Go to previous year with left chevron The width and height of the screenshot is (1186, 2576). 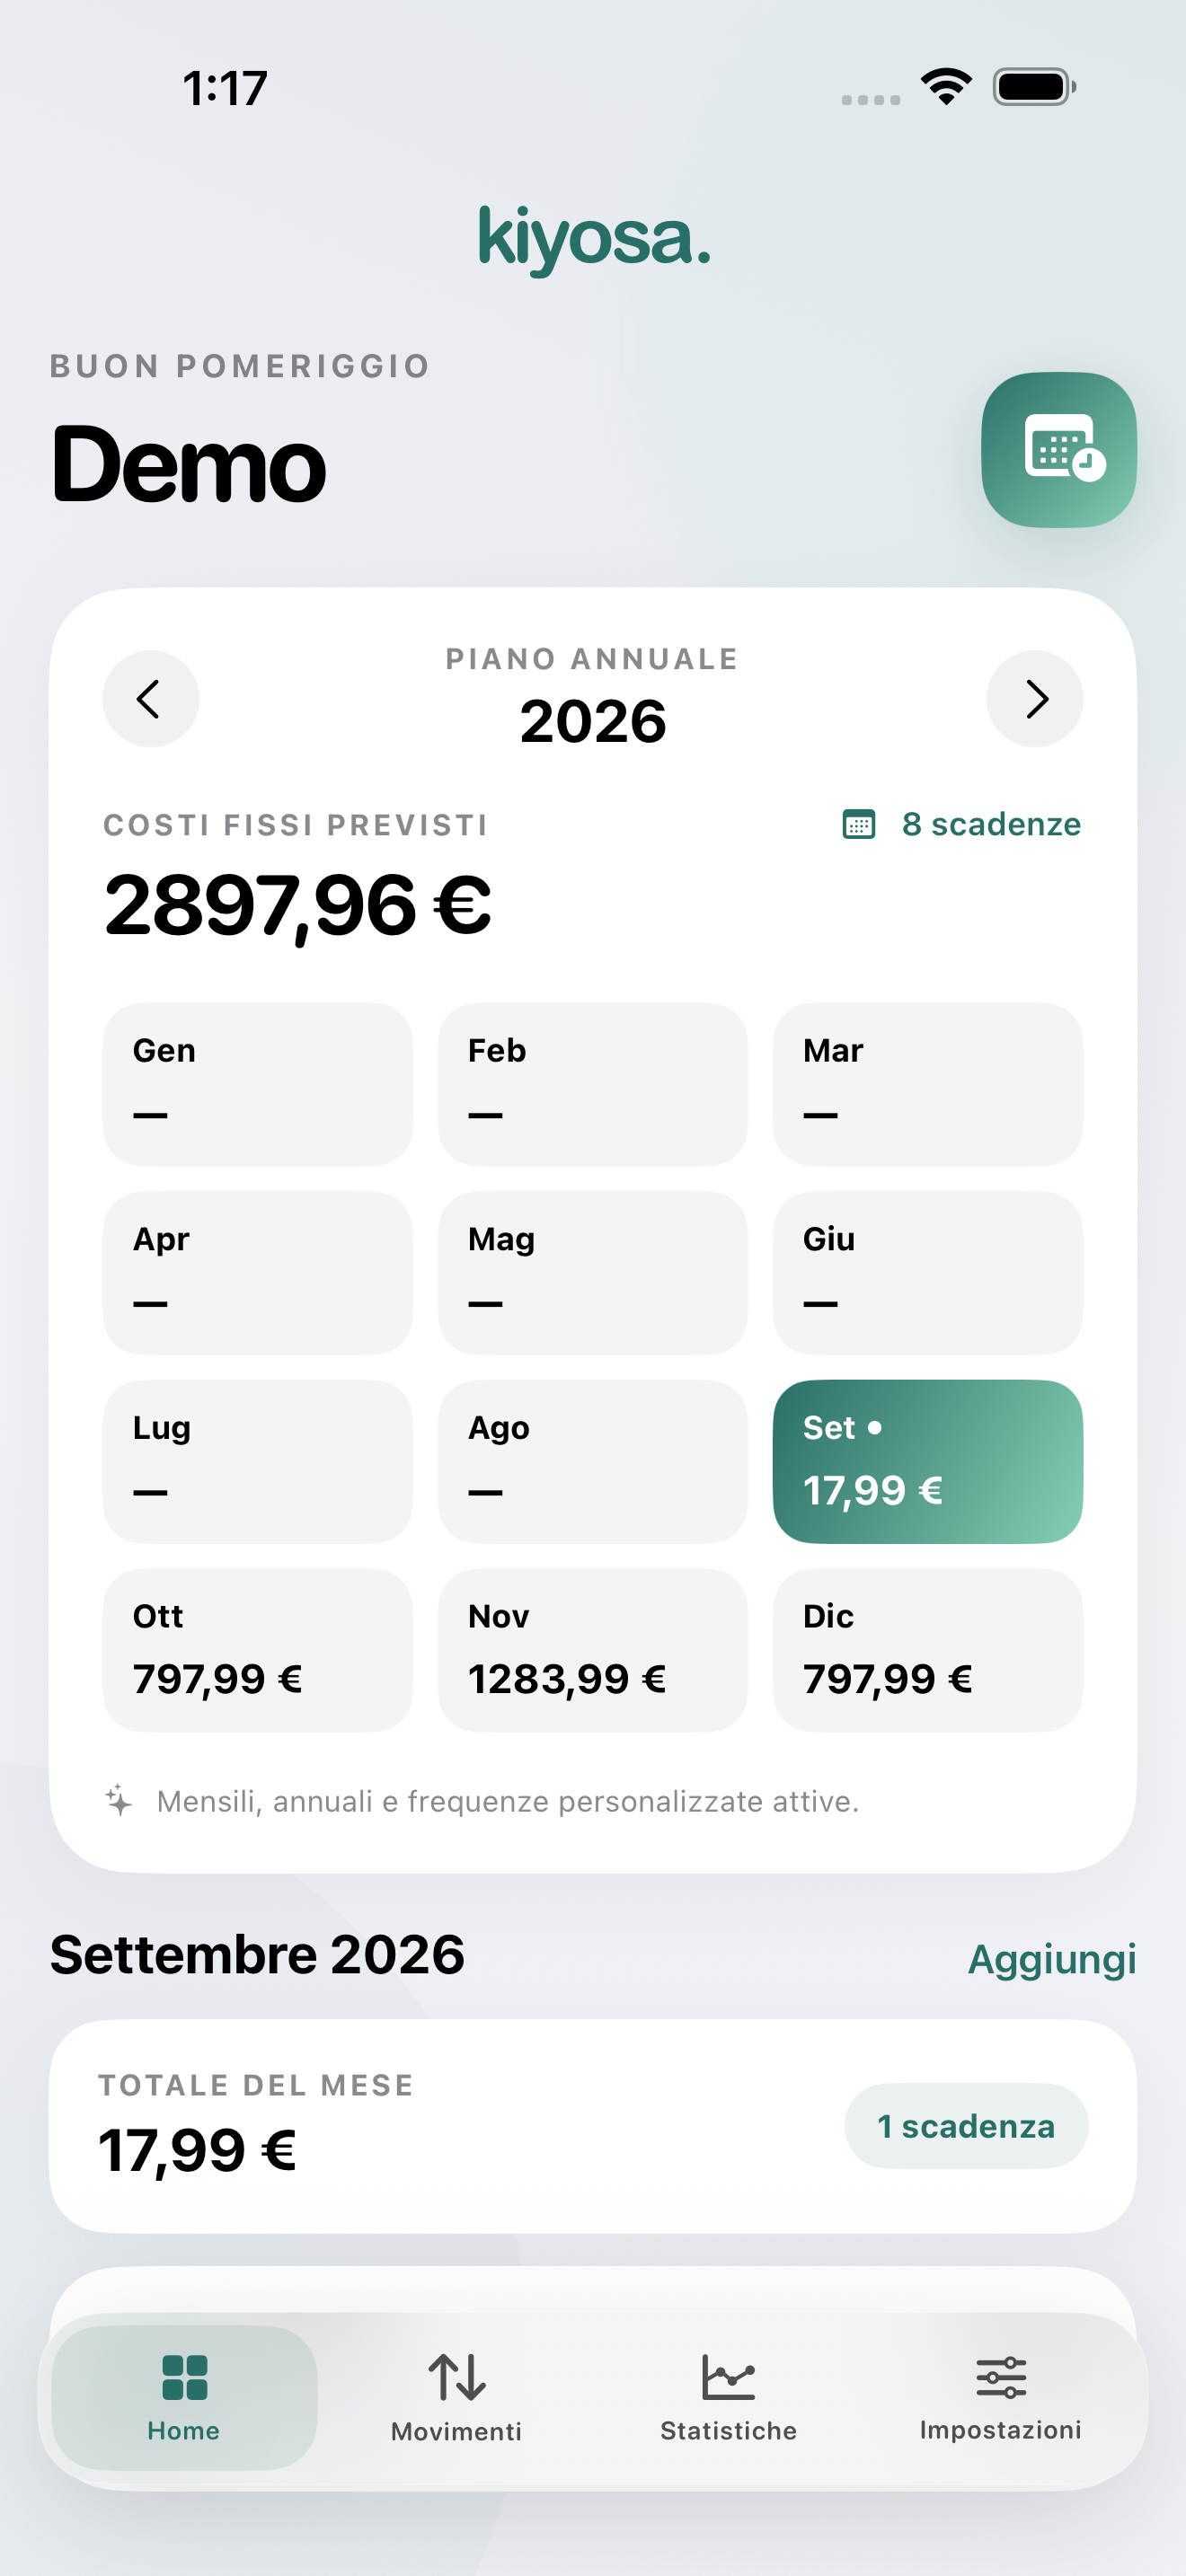[150, 699]
